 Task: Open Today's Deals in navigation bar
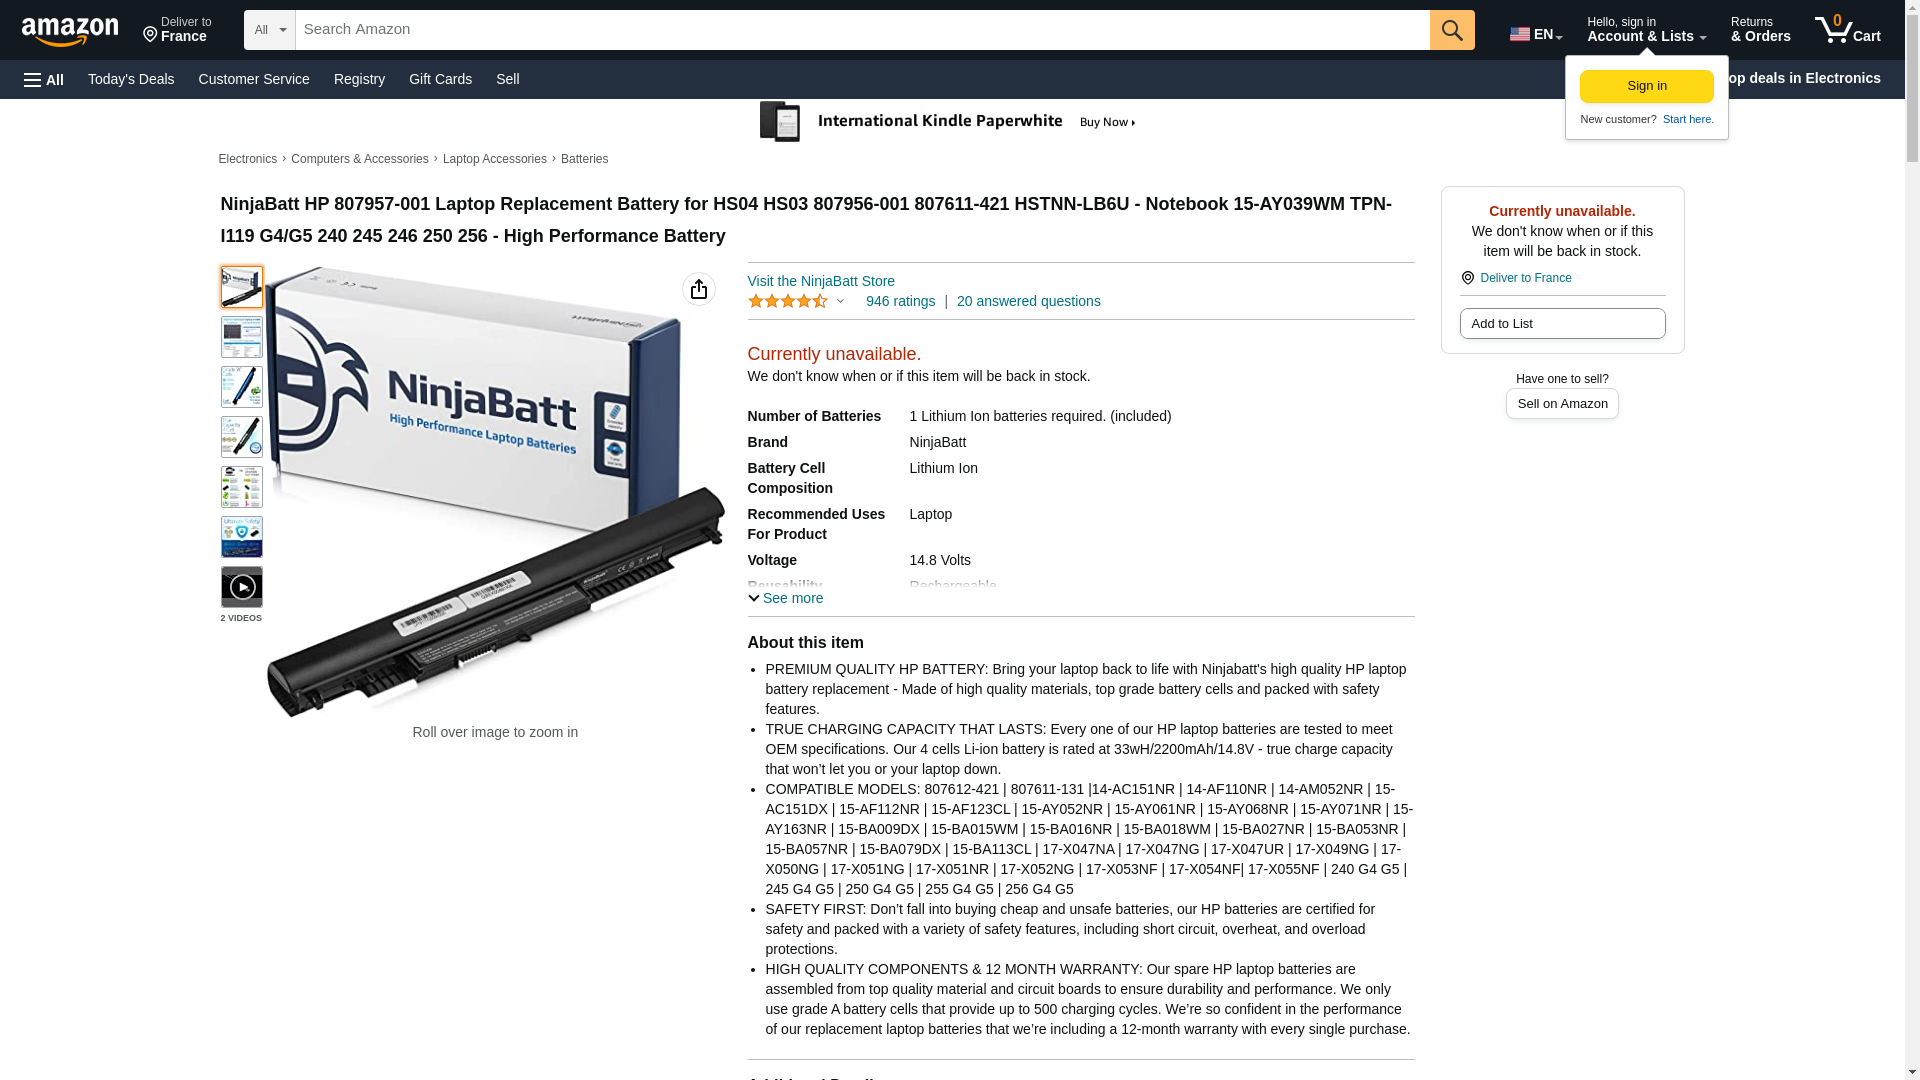[x=131, y=79]
